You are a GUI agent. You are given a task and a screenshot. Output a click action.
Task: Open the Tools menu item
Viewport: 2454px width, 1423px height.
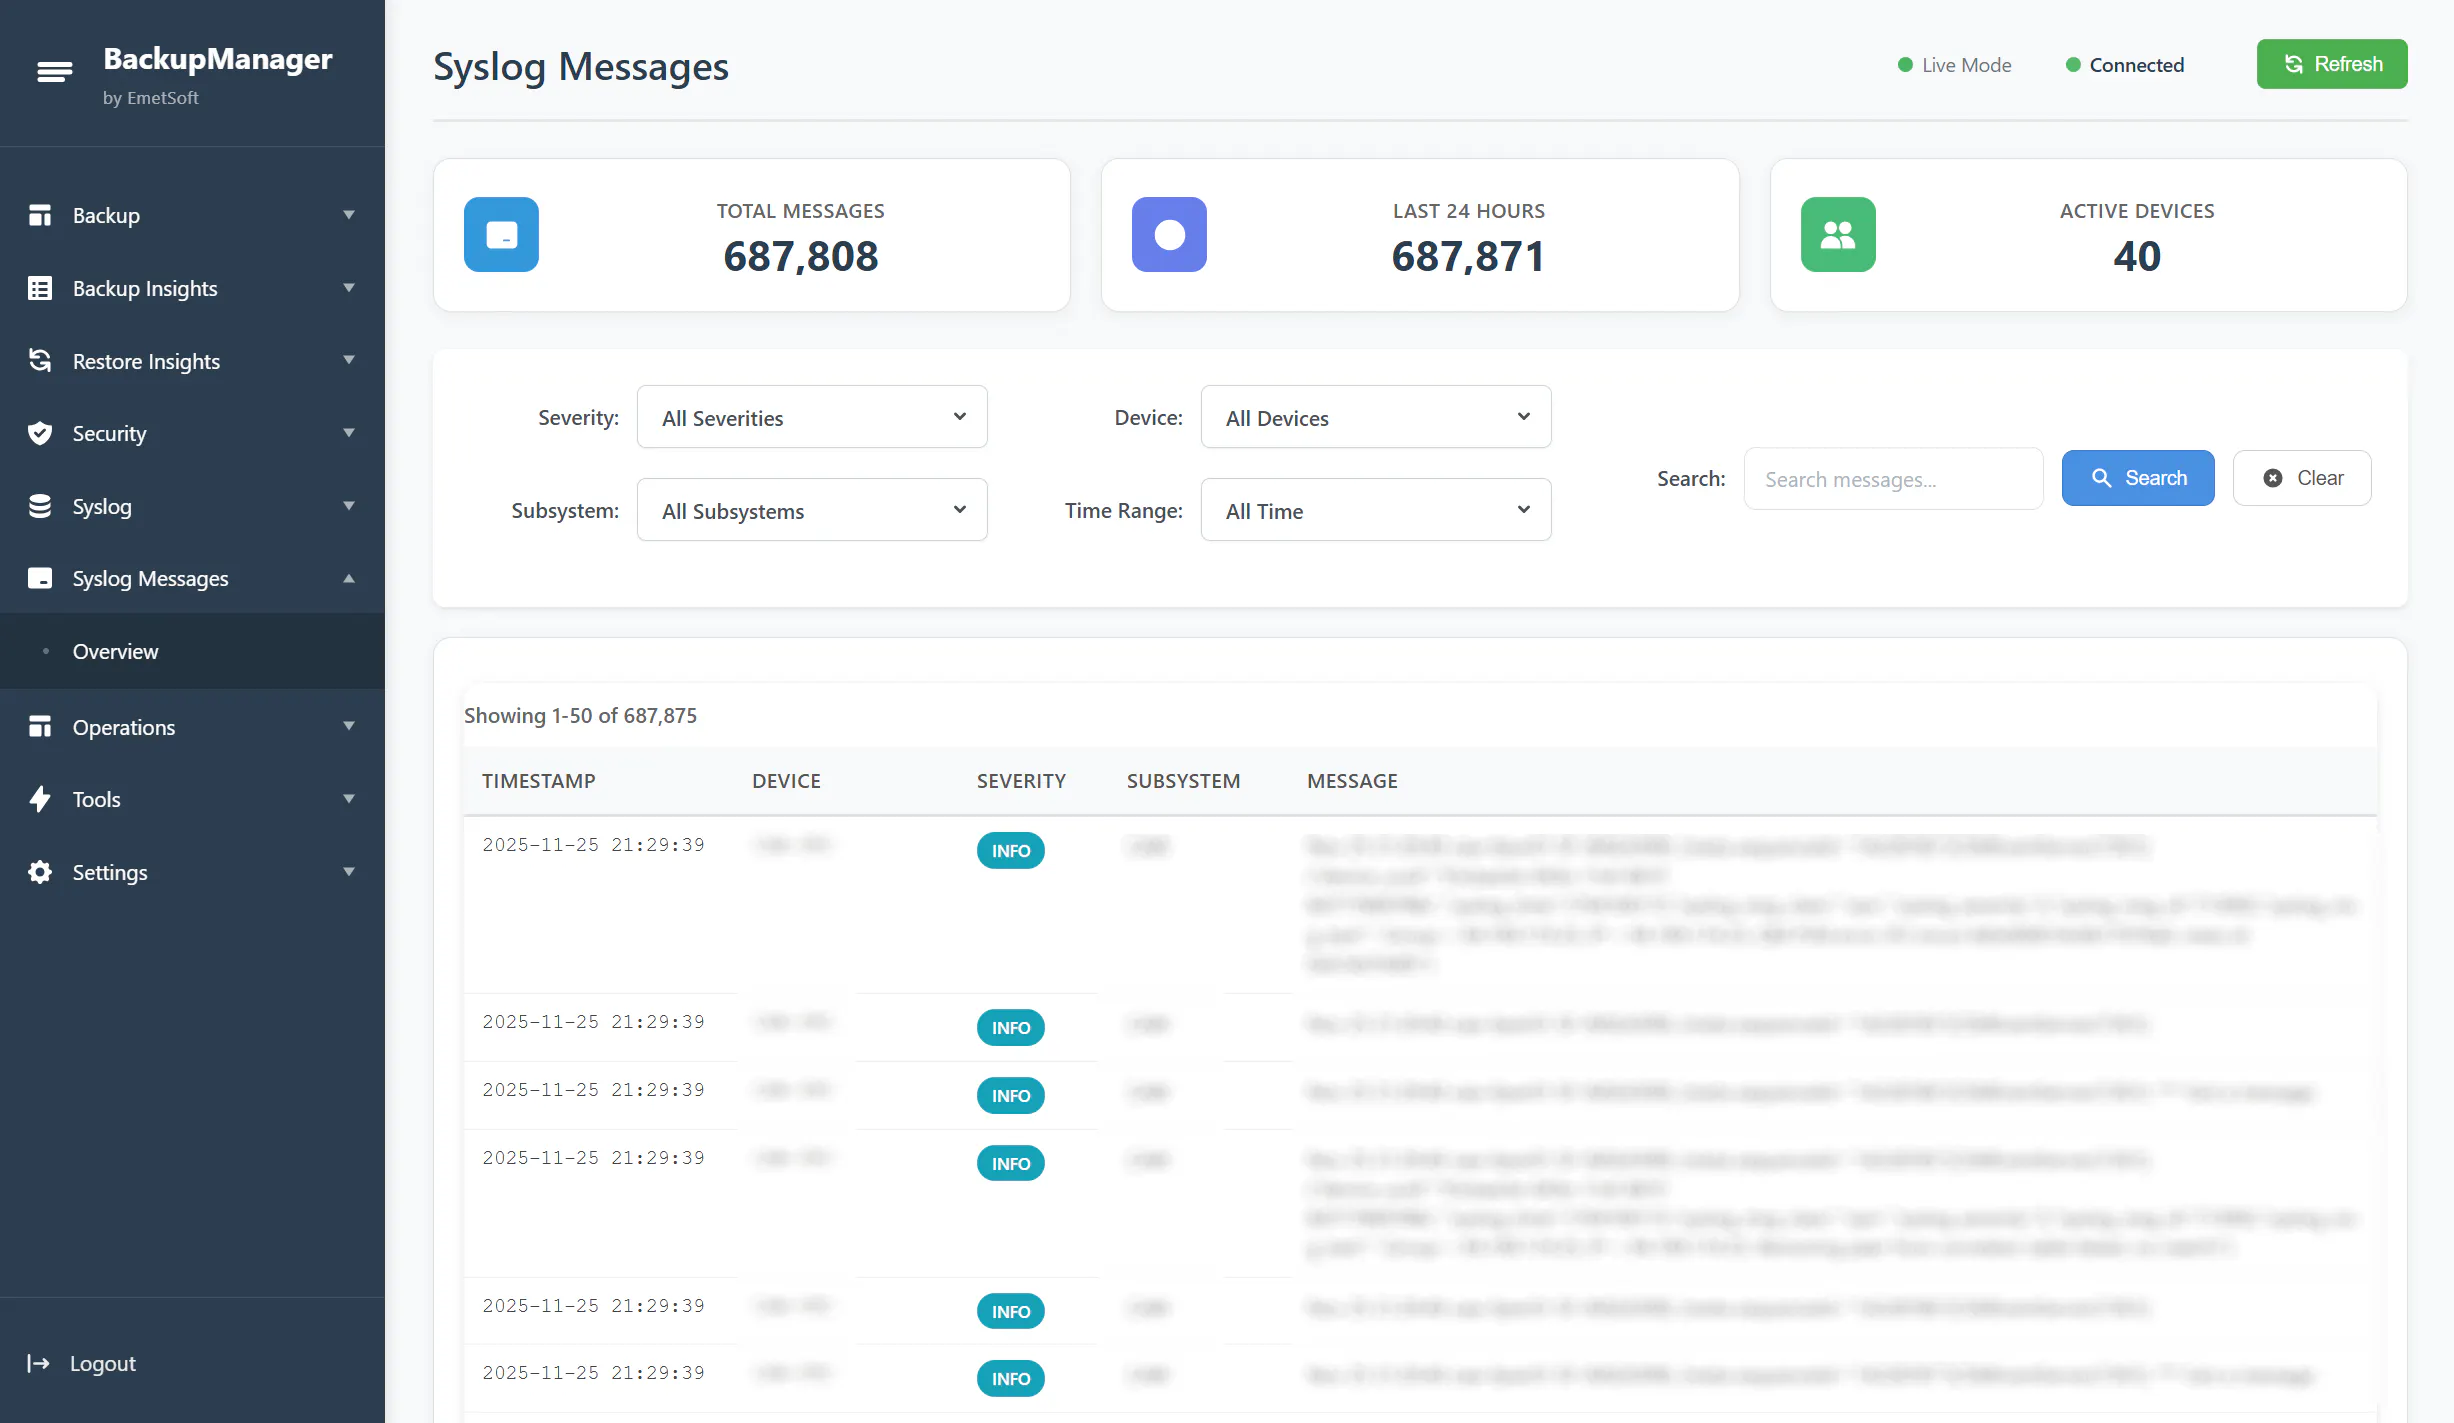point(192,799)
